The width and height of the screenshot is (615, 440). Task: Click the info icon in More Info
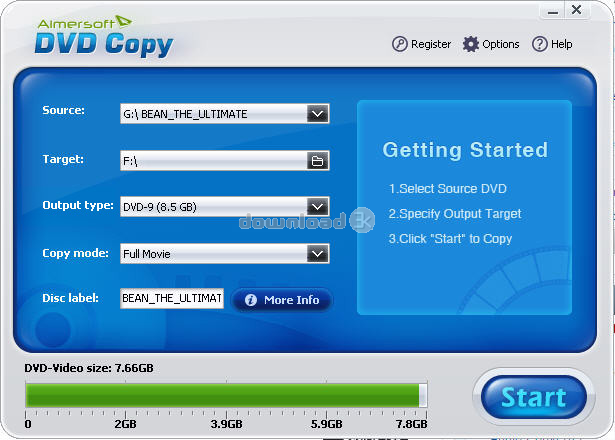pos(251,300)
